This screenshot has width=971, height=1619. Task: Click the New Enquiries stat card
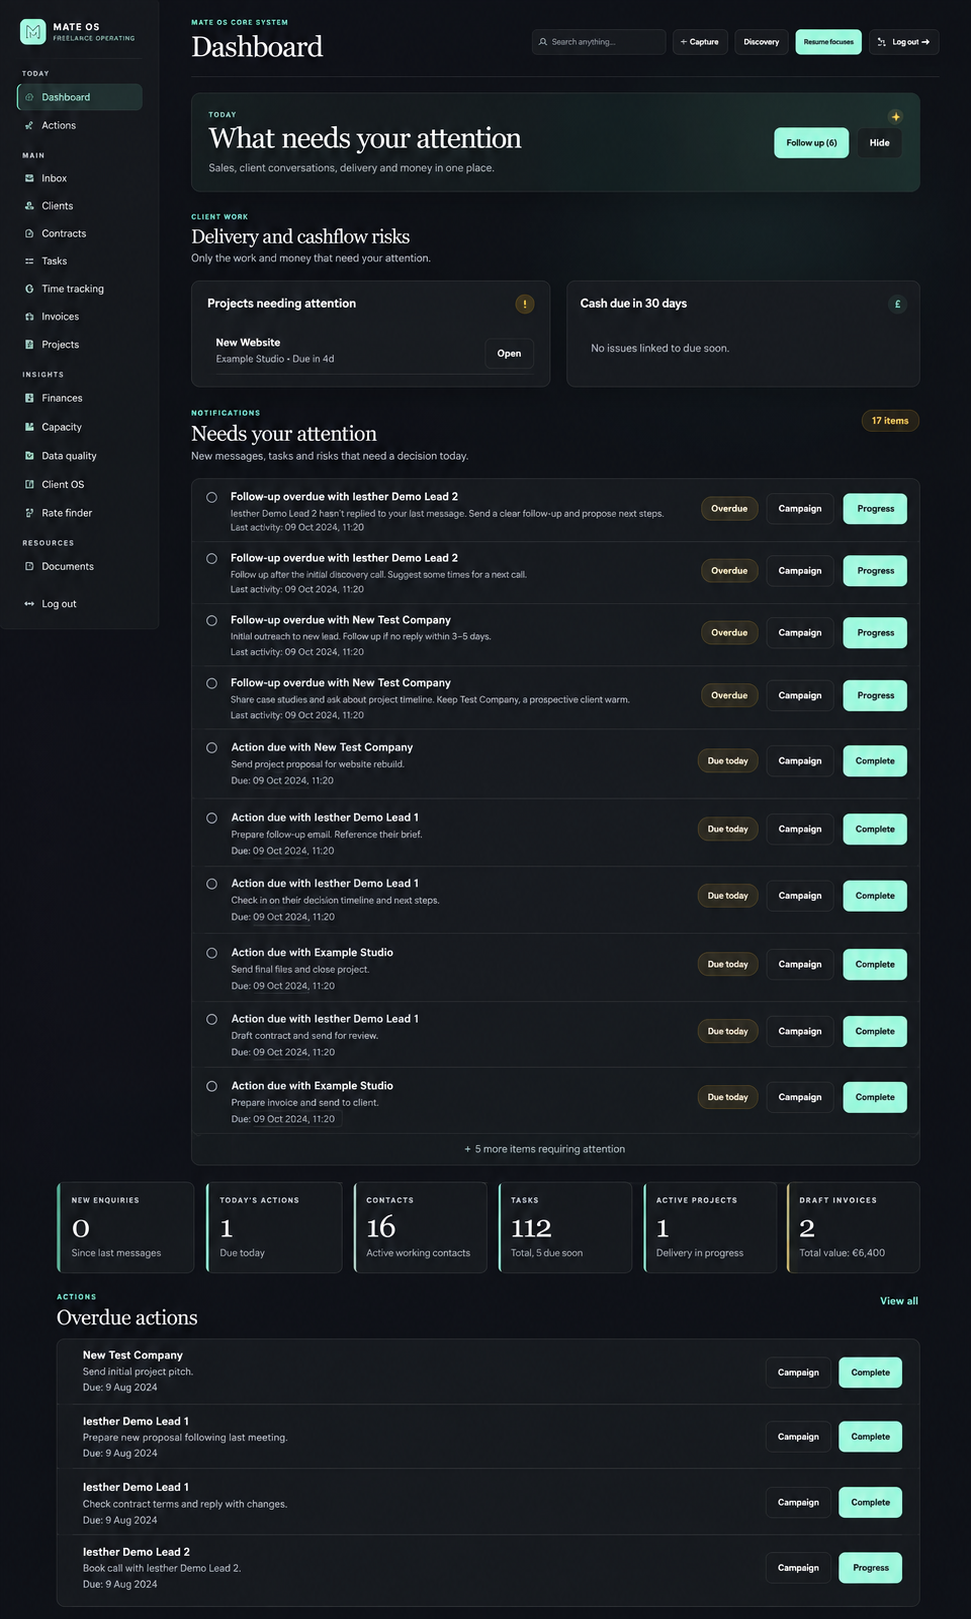(126, 1228)
